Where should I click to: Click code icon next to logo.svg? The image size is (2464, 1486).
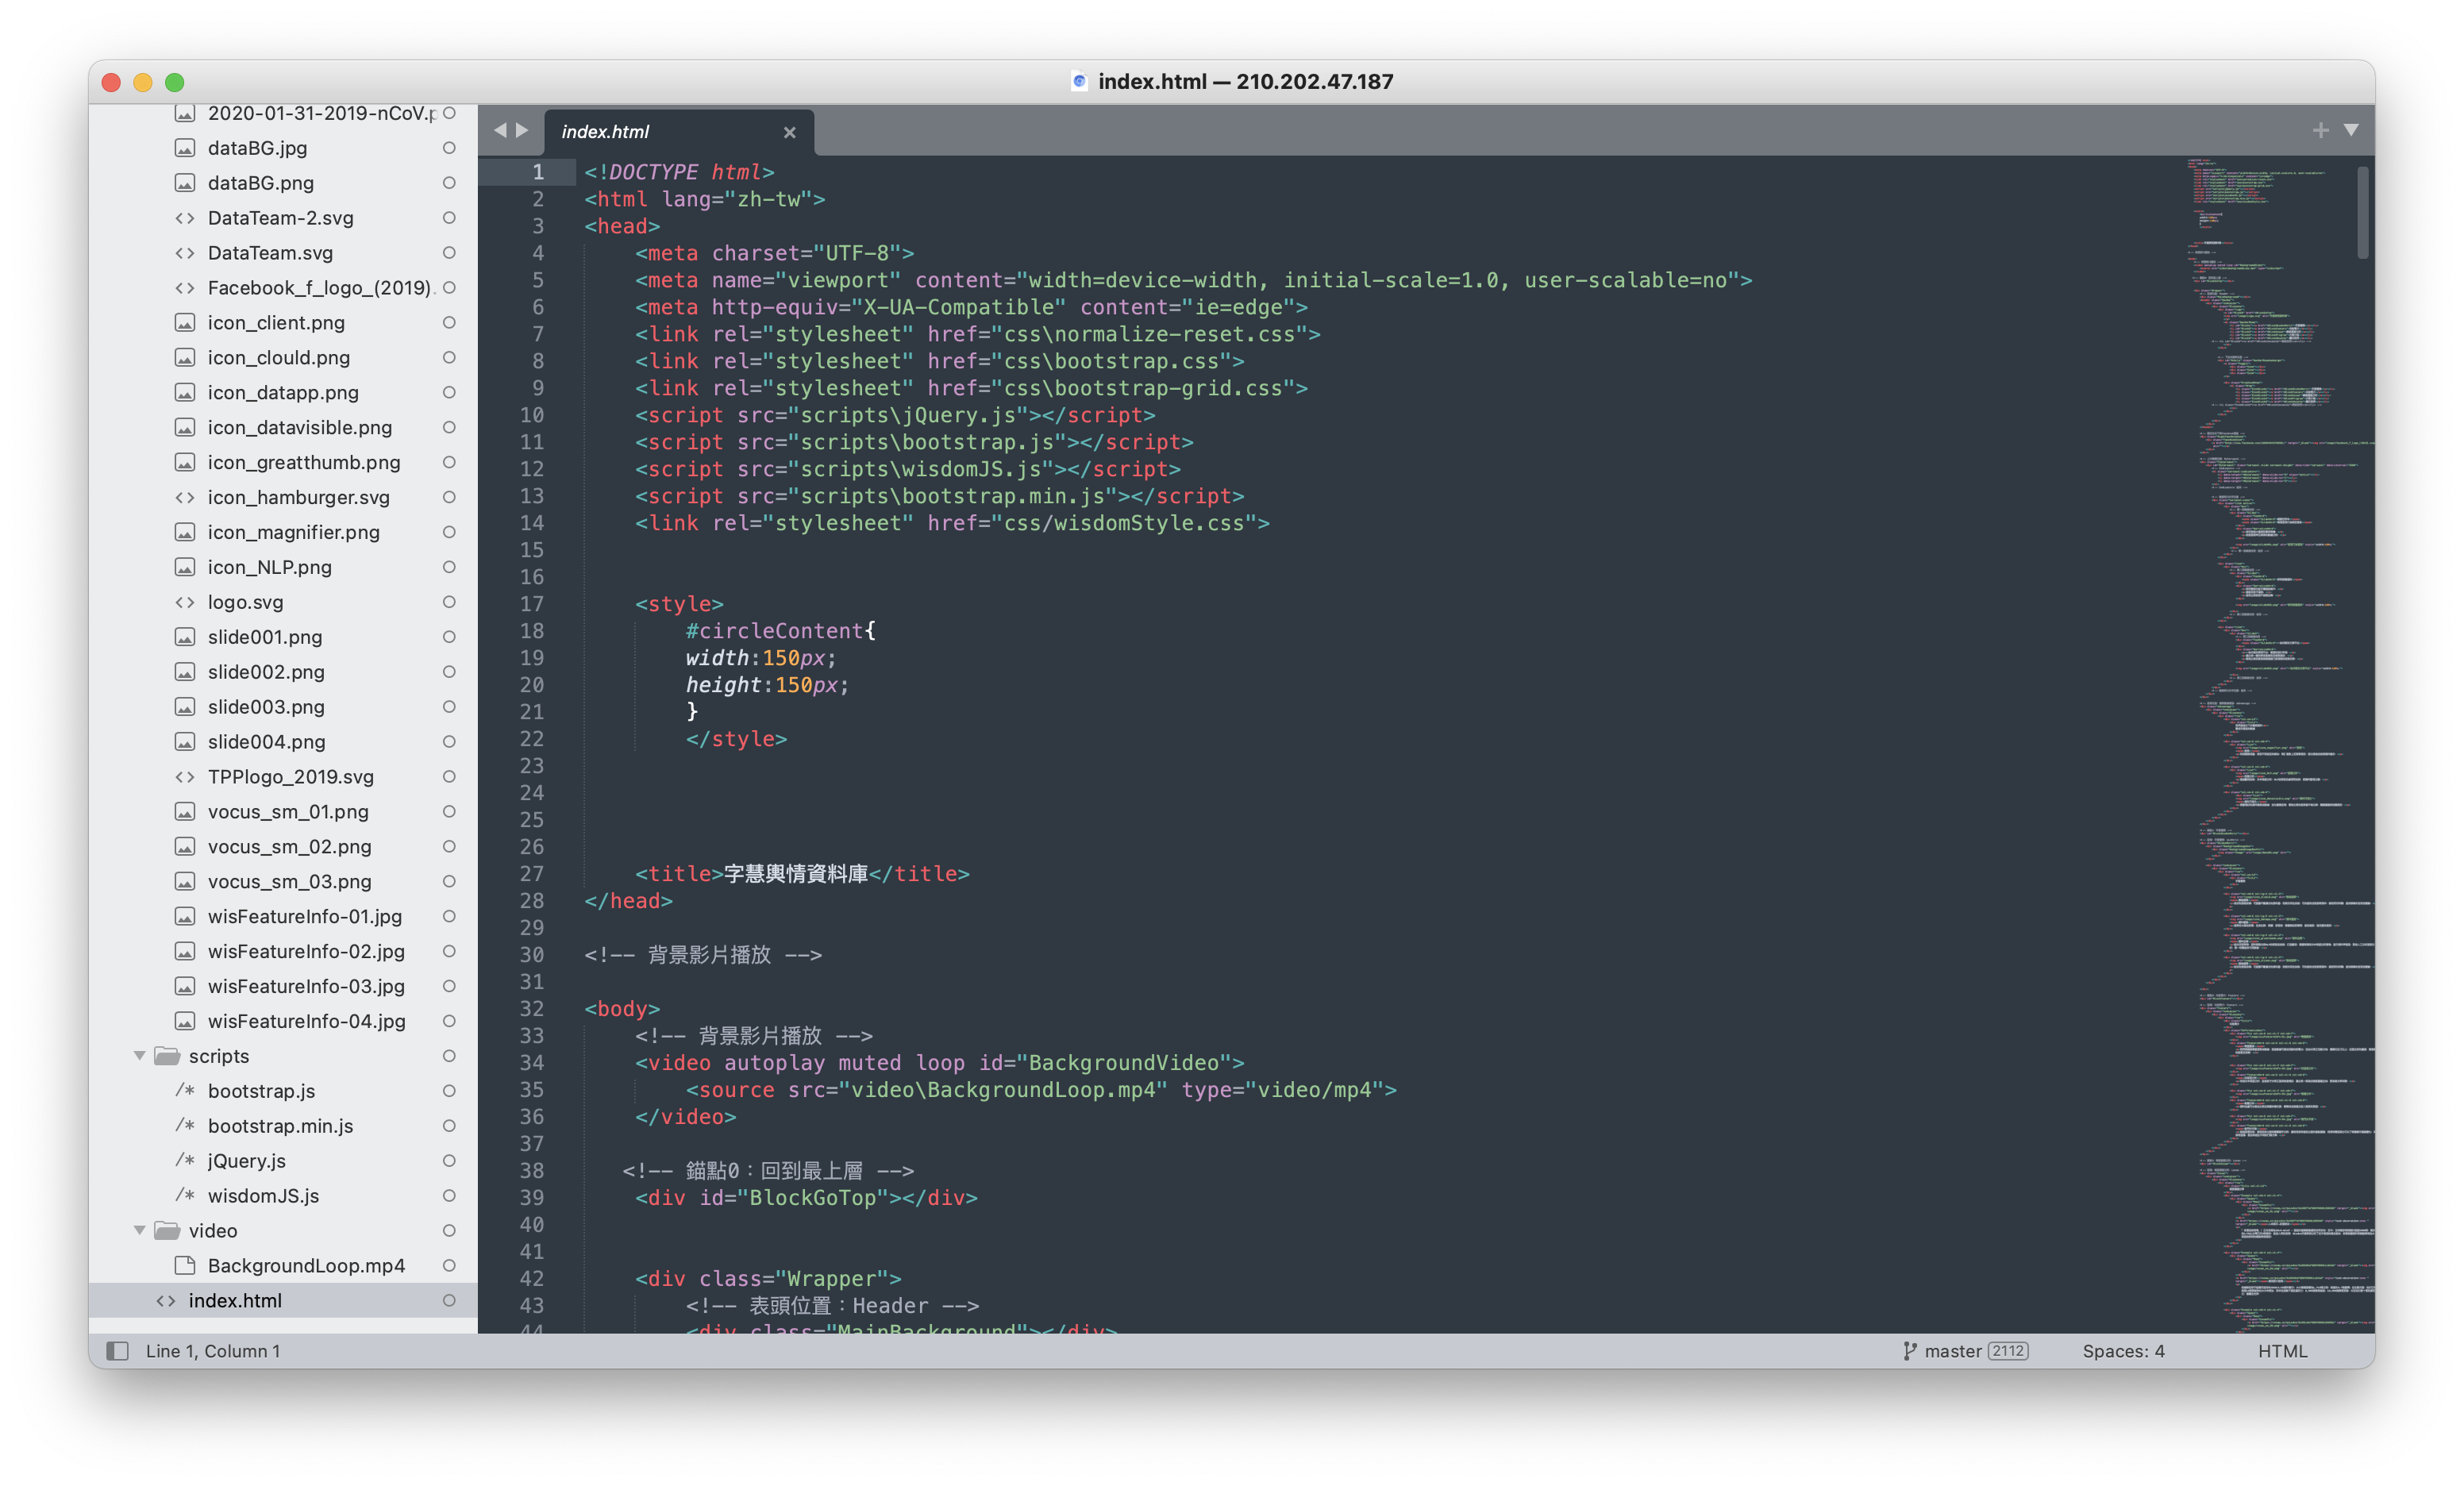(185, 602)
